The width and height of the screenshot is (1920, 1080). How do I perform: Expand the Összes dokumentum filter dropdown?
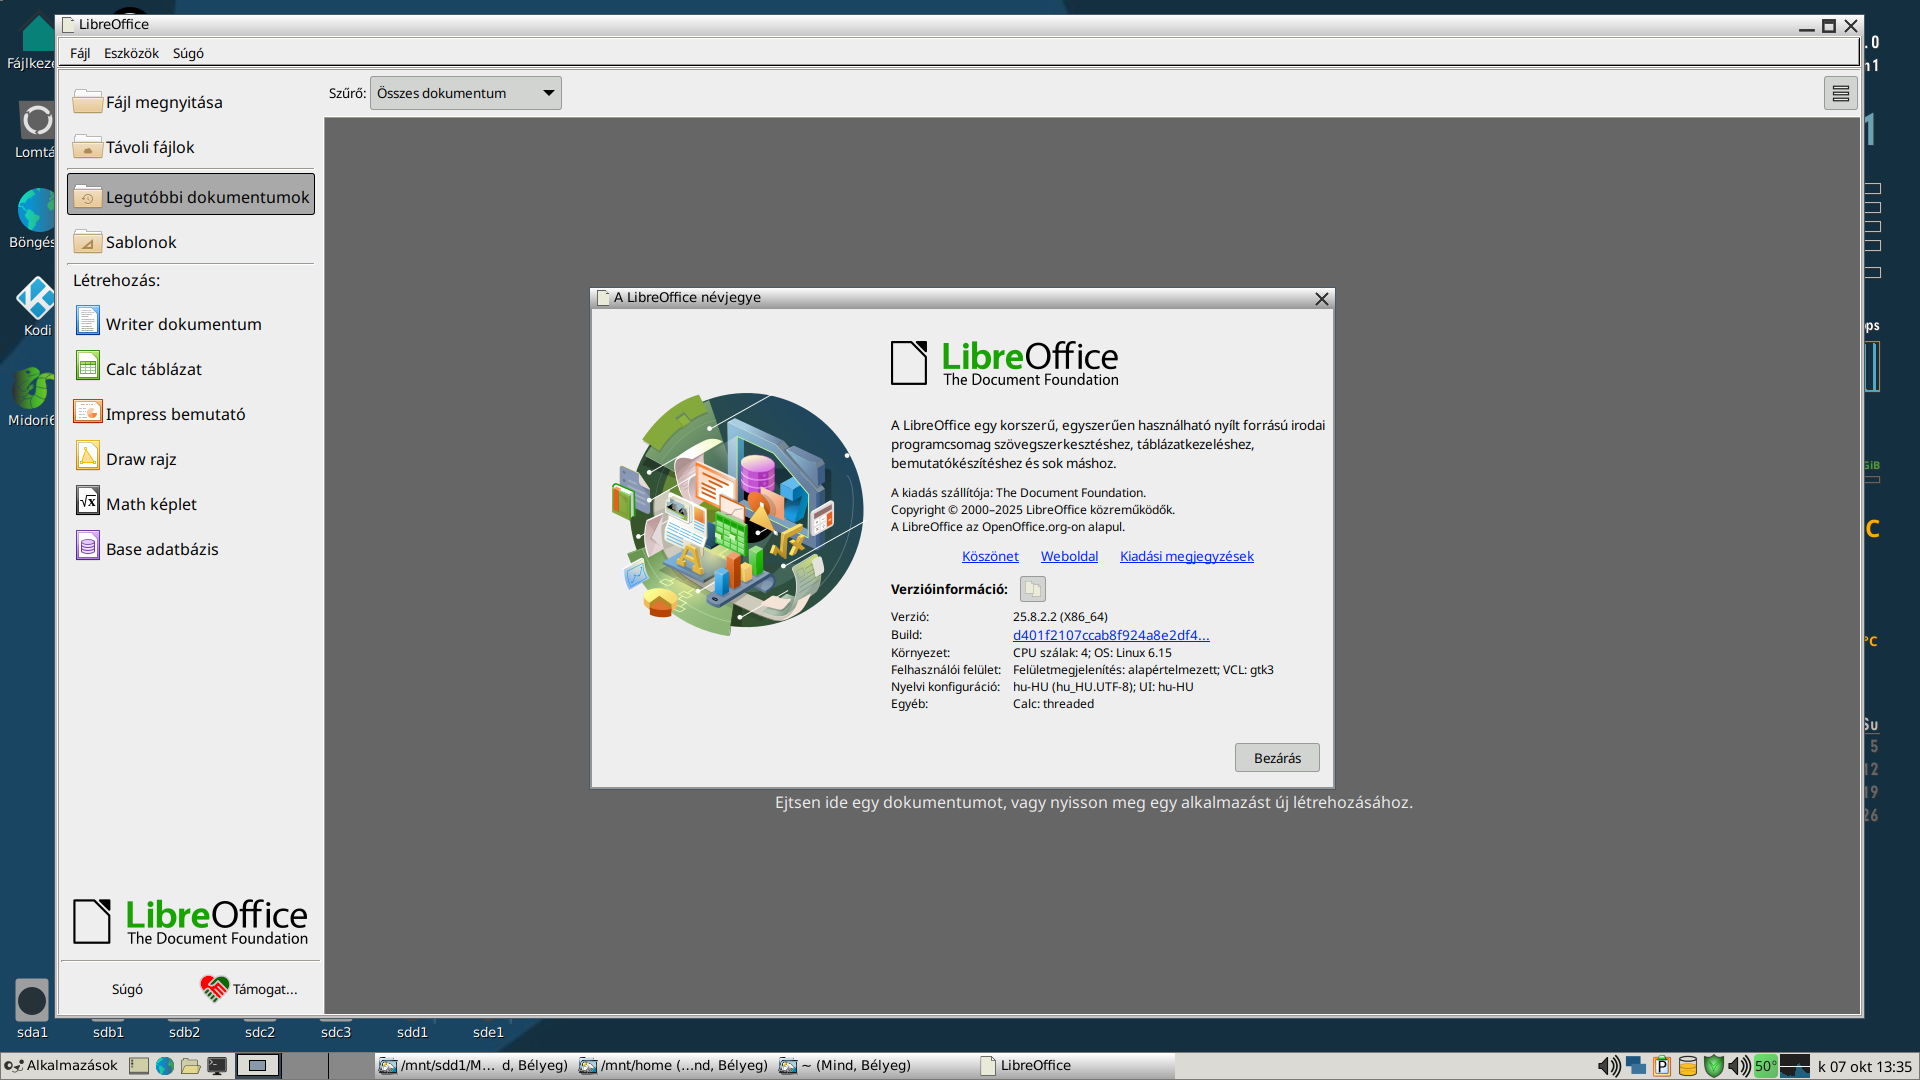click(465, 93)
